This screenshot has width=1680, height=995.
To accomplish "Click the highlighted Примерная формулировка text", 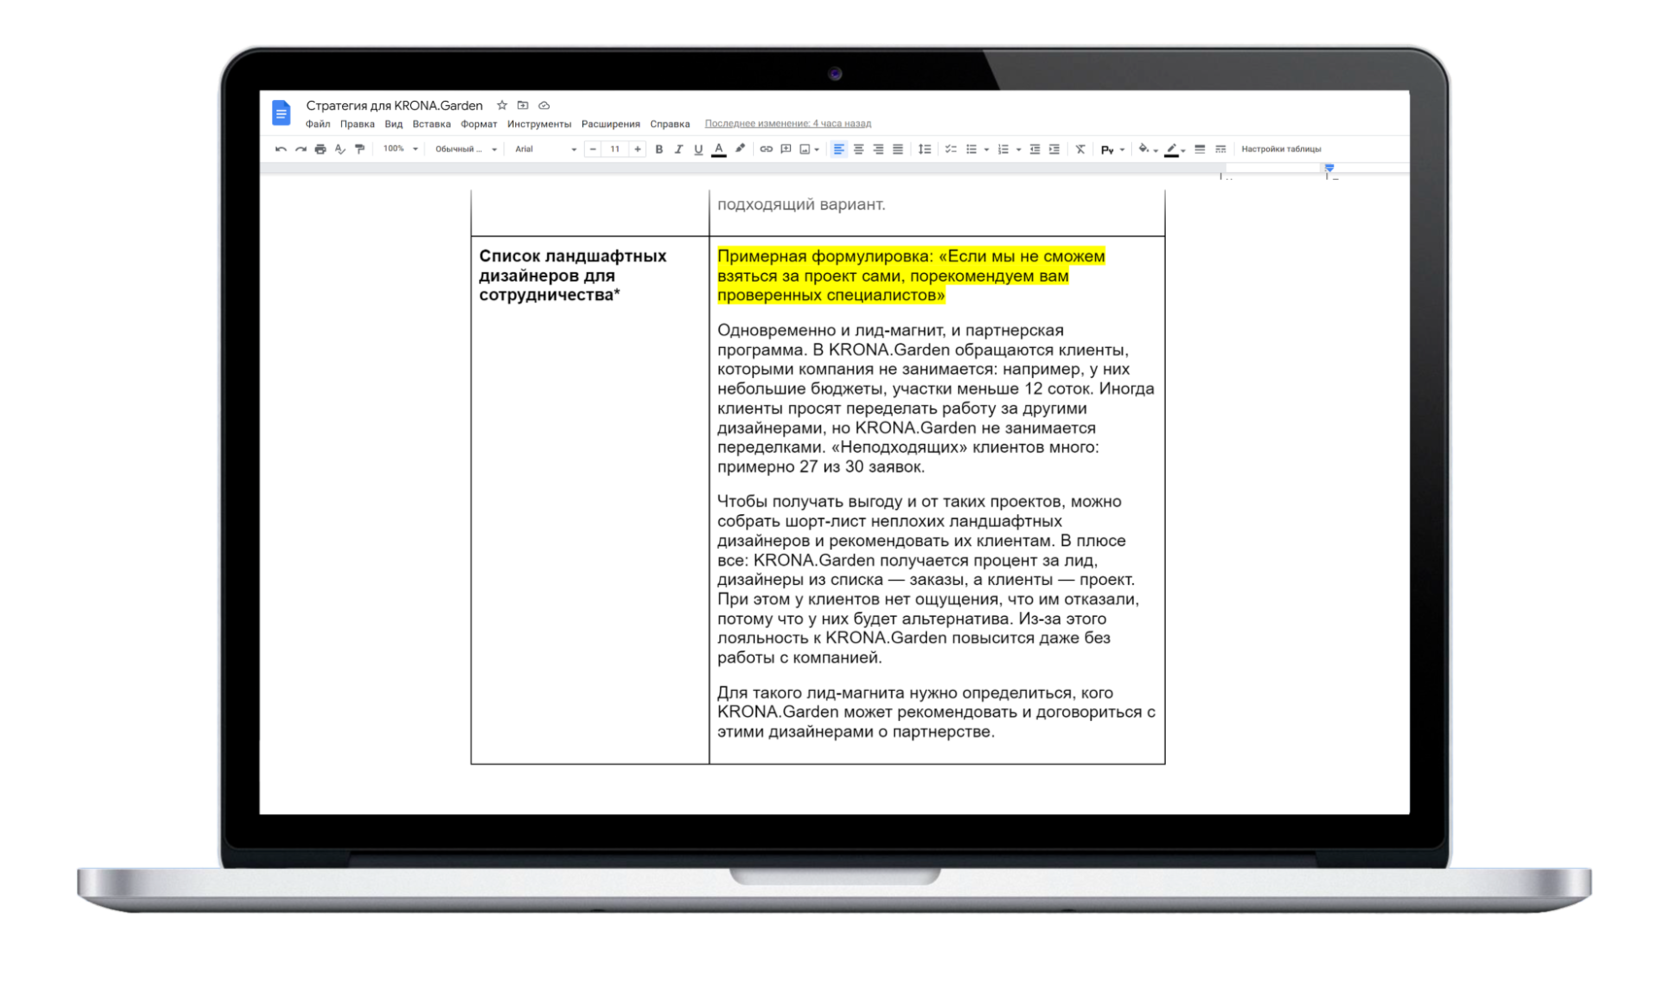I will click(911, 276).
